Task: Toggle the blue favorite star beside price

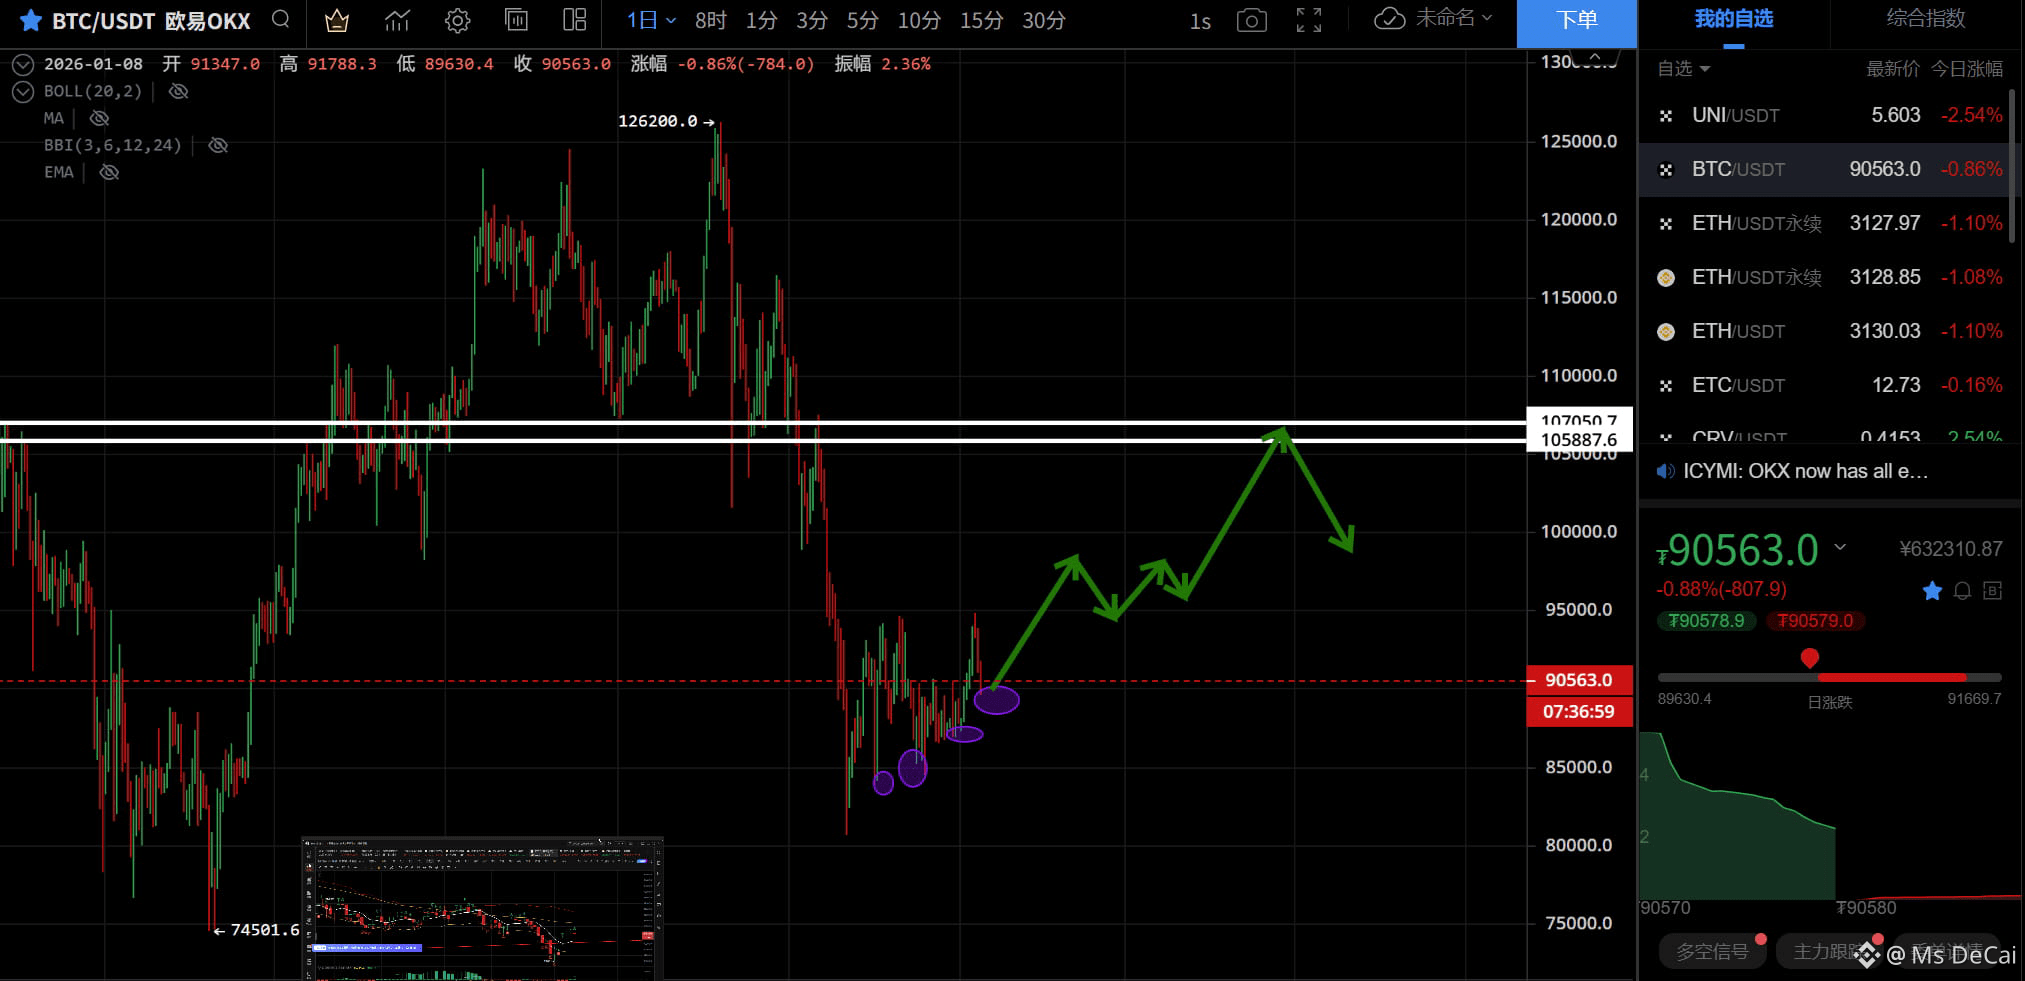Action: (x=1932, y=591)
